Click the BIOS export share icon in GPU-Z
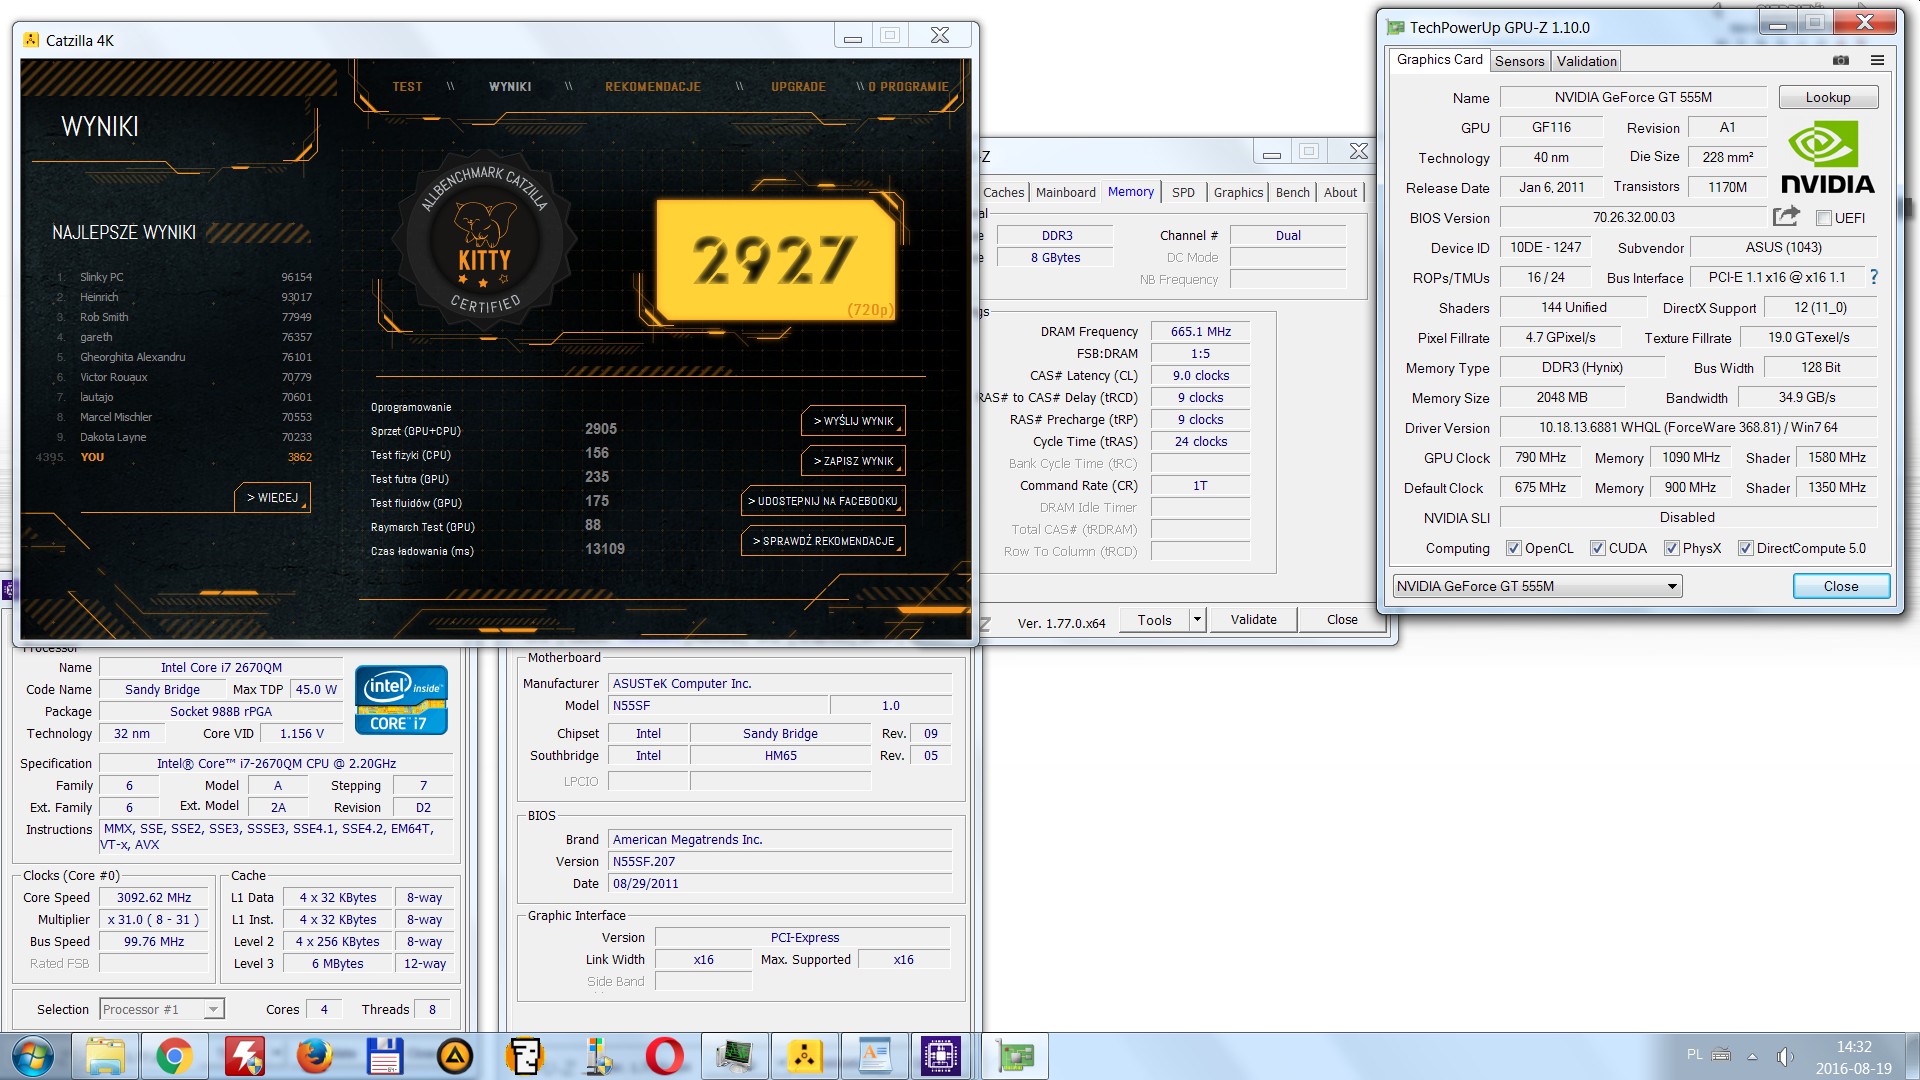 pyautogui.click(x=1786, y=216)
